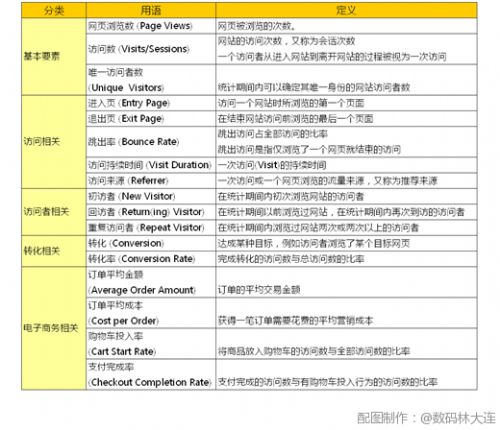Select the Page Views term cell

pyautogui.click(x=151, y=26)
